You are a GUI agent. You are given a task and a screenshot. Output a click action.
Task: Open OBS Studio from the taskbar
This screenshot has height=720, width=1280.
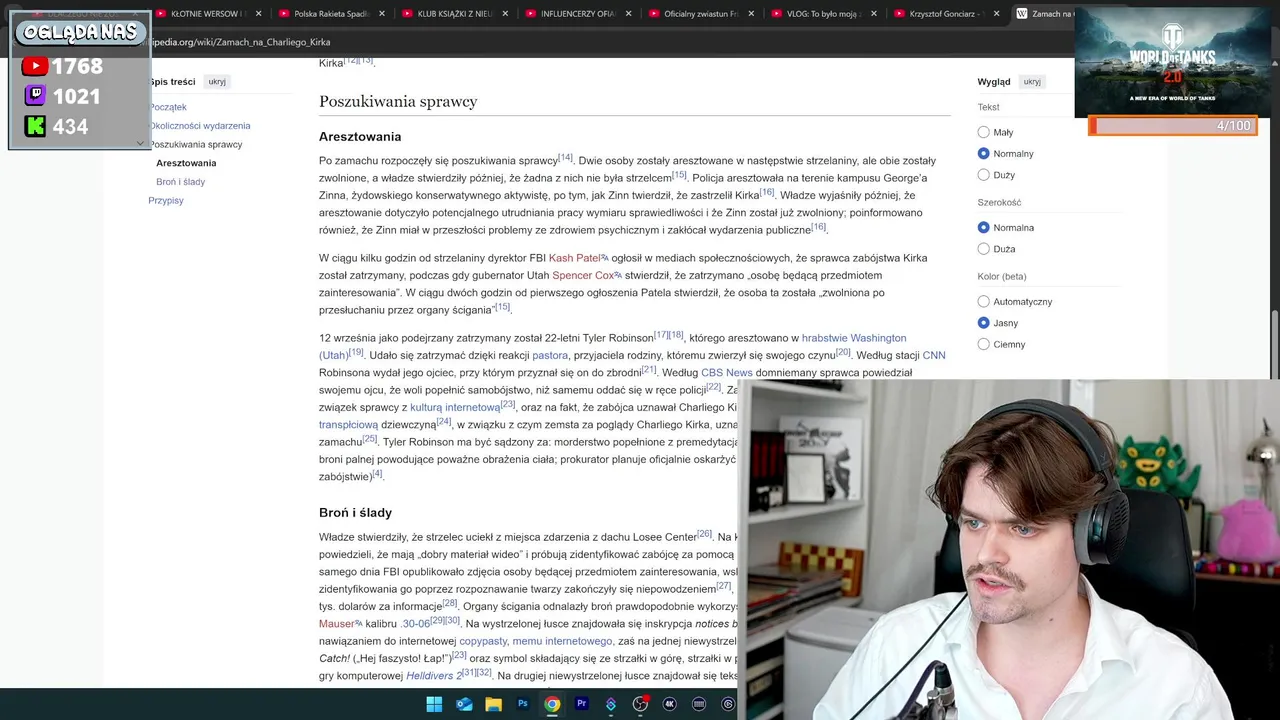click(x=640, y=704)
